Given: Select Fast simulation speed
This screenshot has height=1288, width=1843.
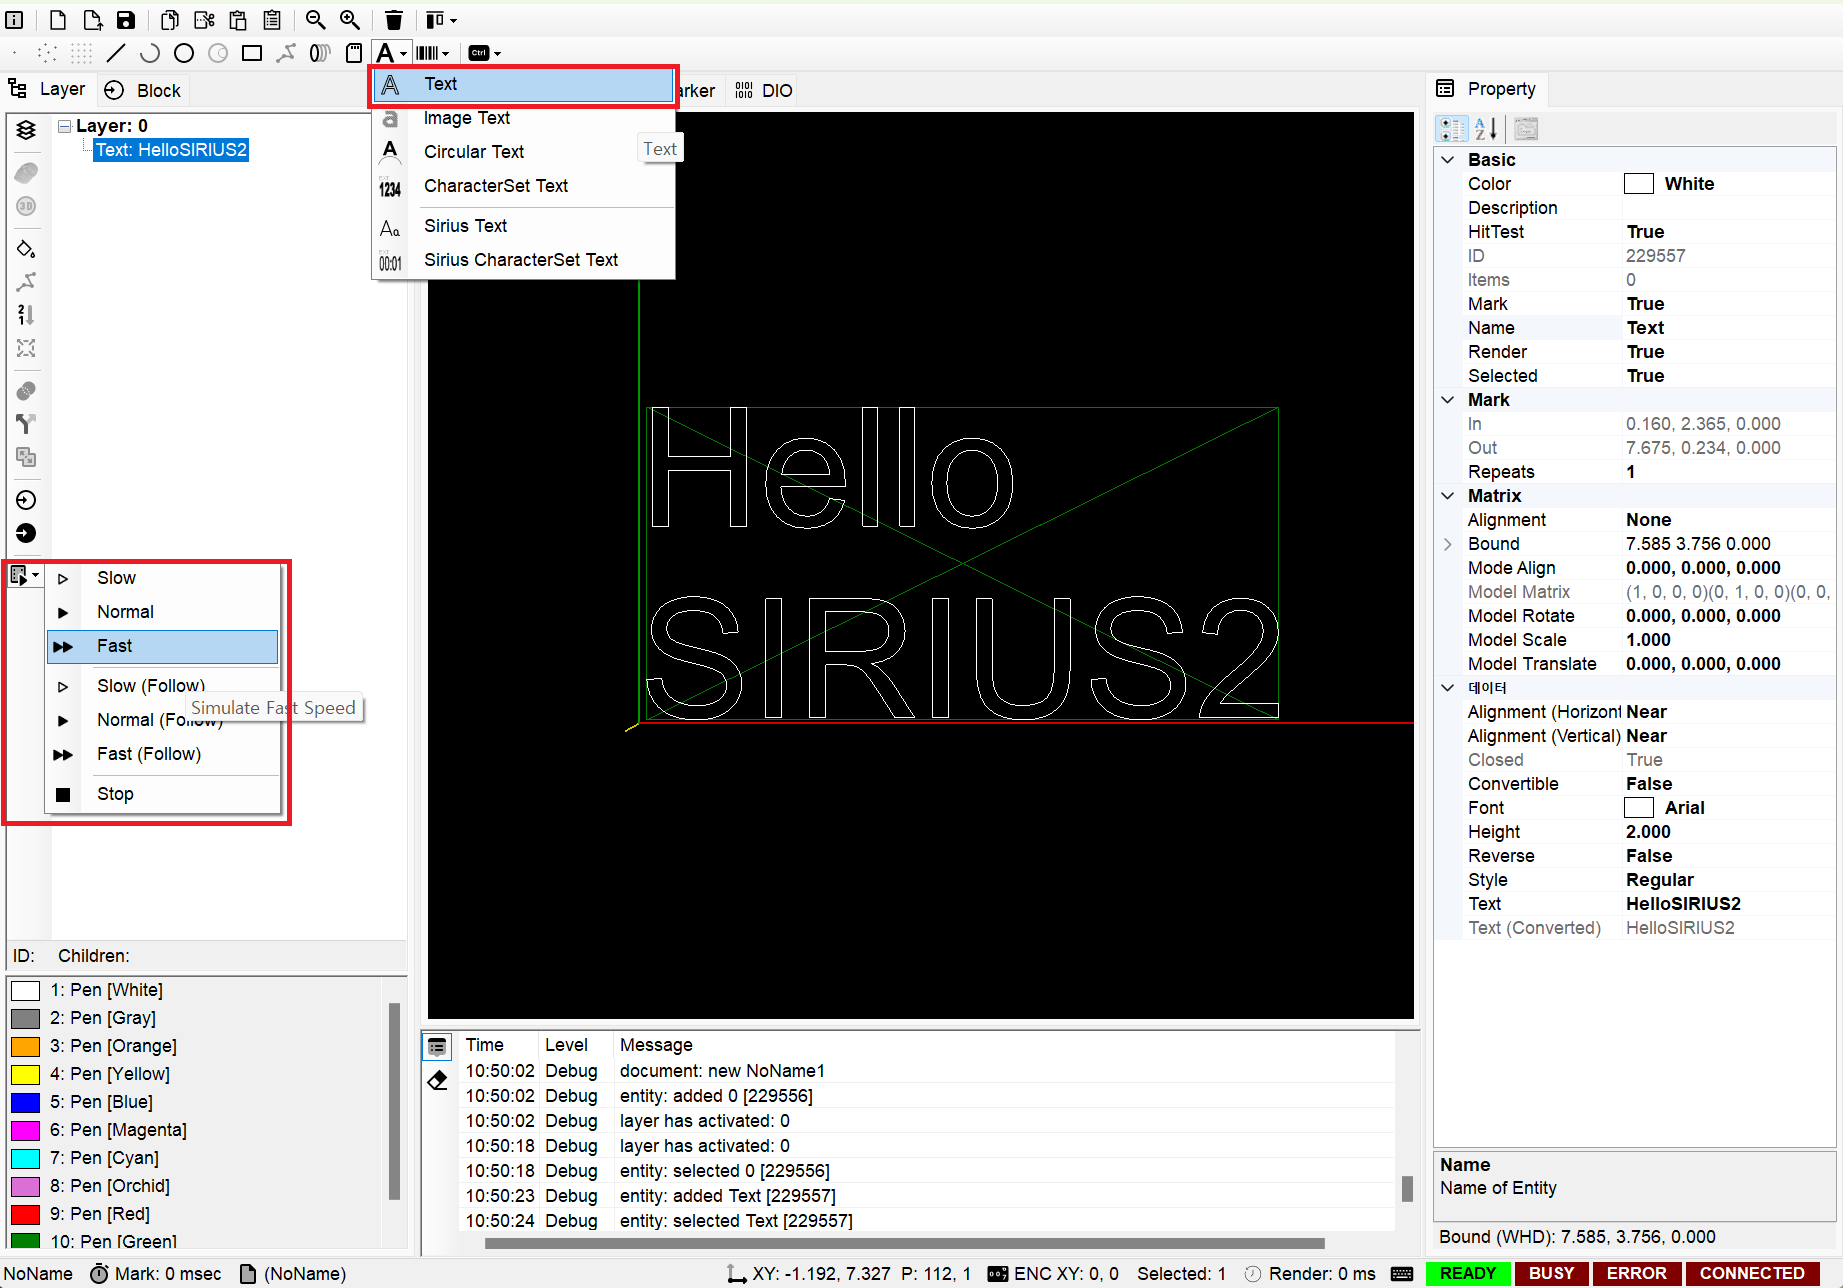Looking at the screenshot, I should coord(163,646).
